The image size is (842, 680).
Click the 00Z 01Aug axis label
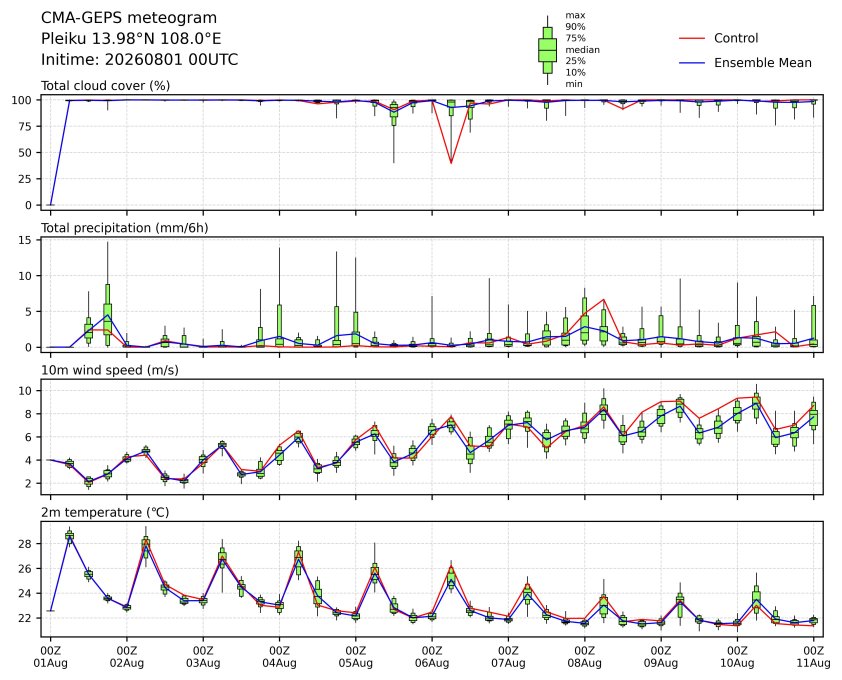pos(50,656)
